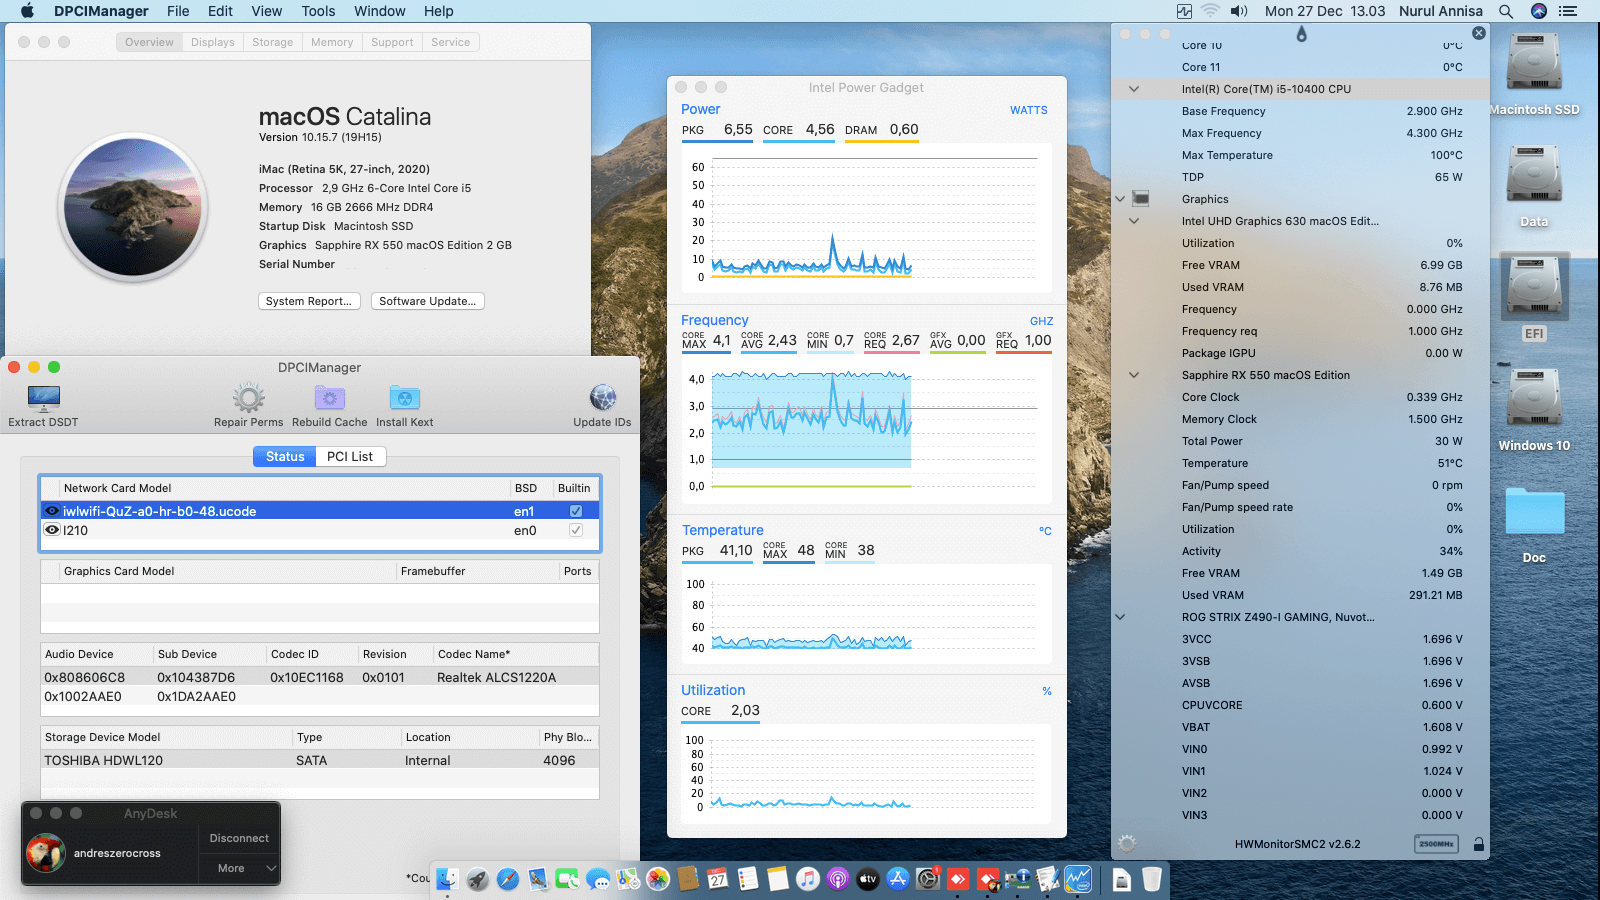Collapse the ROG STRIX Z490-I GAMING group
The image size is (1600, 900).
click(x=1120, y=617)
